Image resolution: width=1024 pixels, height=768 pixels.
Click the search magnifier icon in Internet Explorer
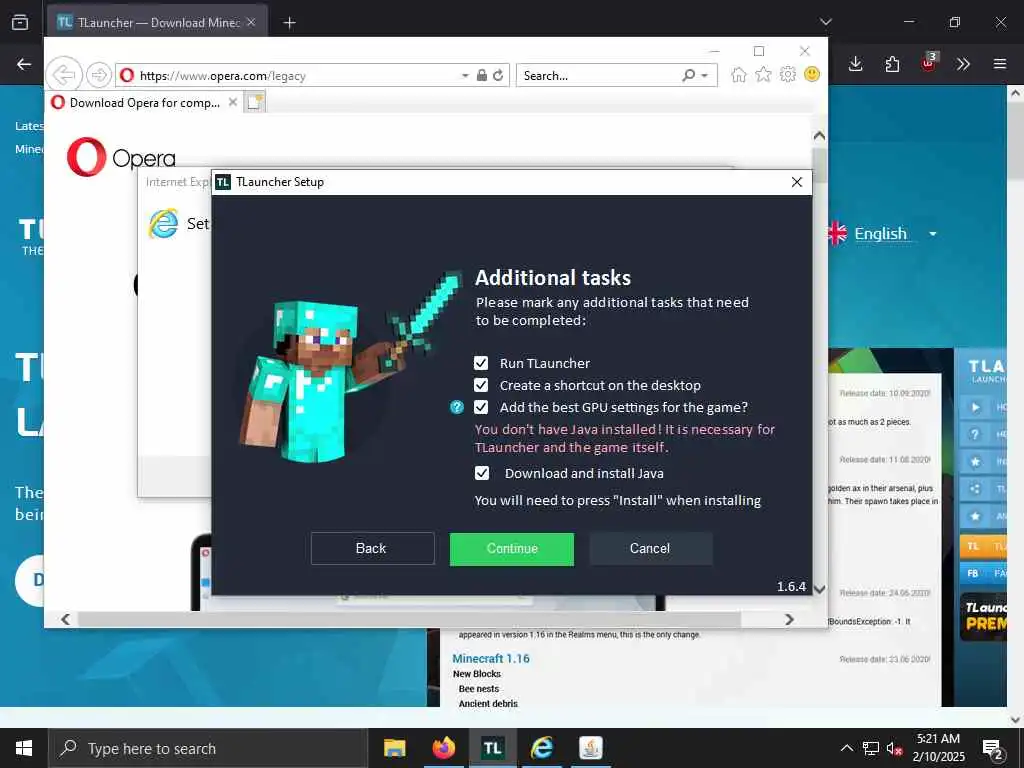tap(688, 76)
